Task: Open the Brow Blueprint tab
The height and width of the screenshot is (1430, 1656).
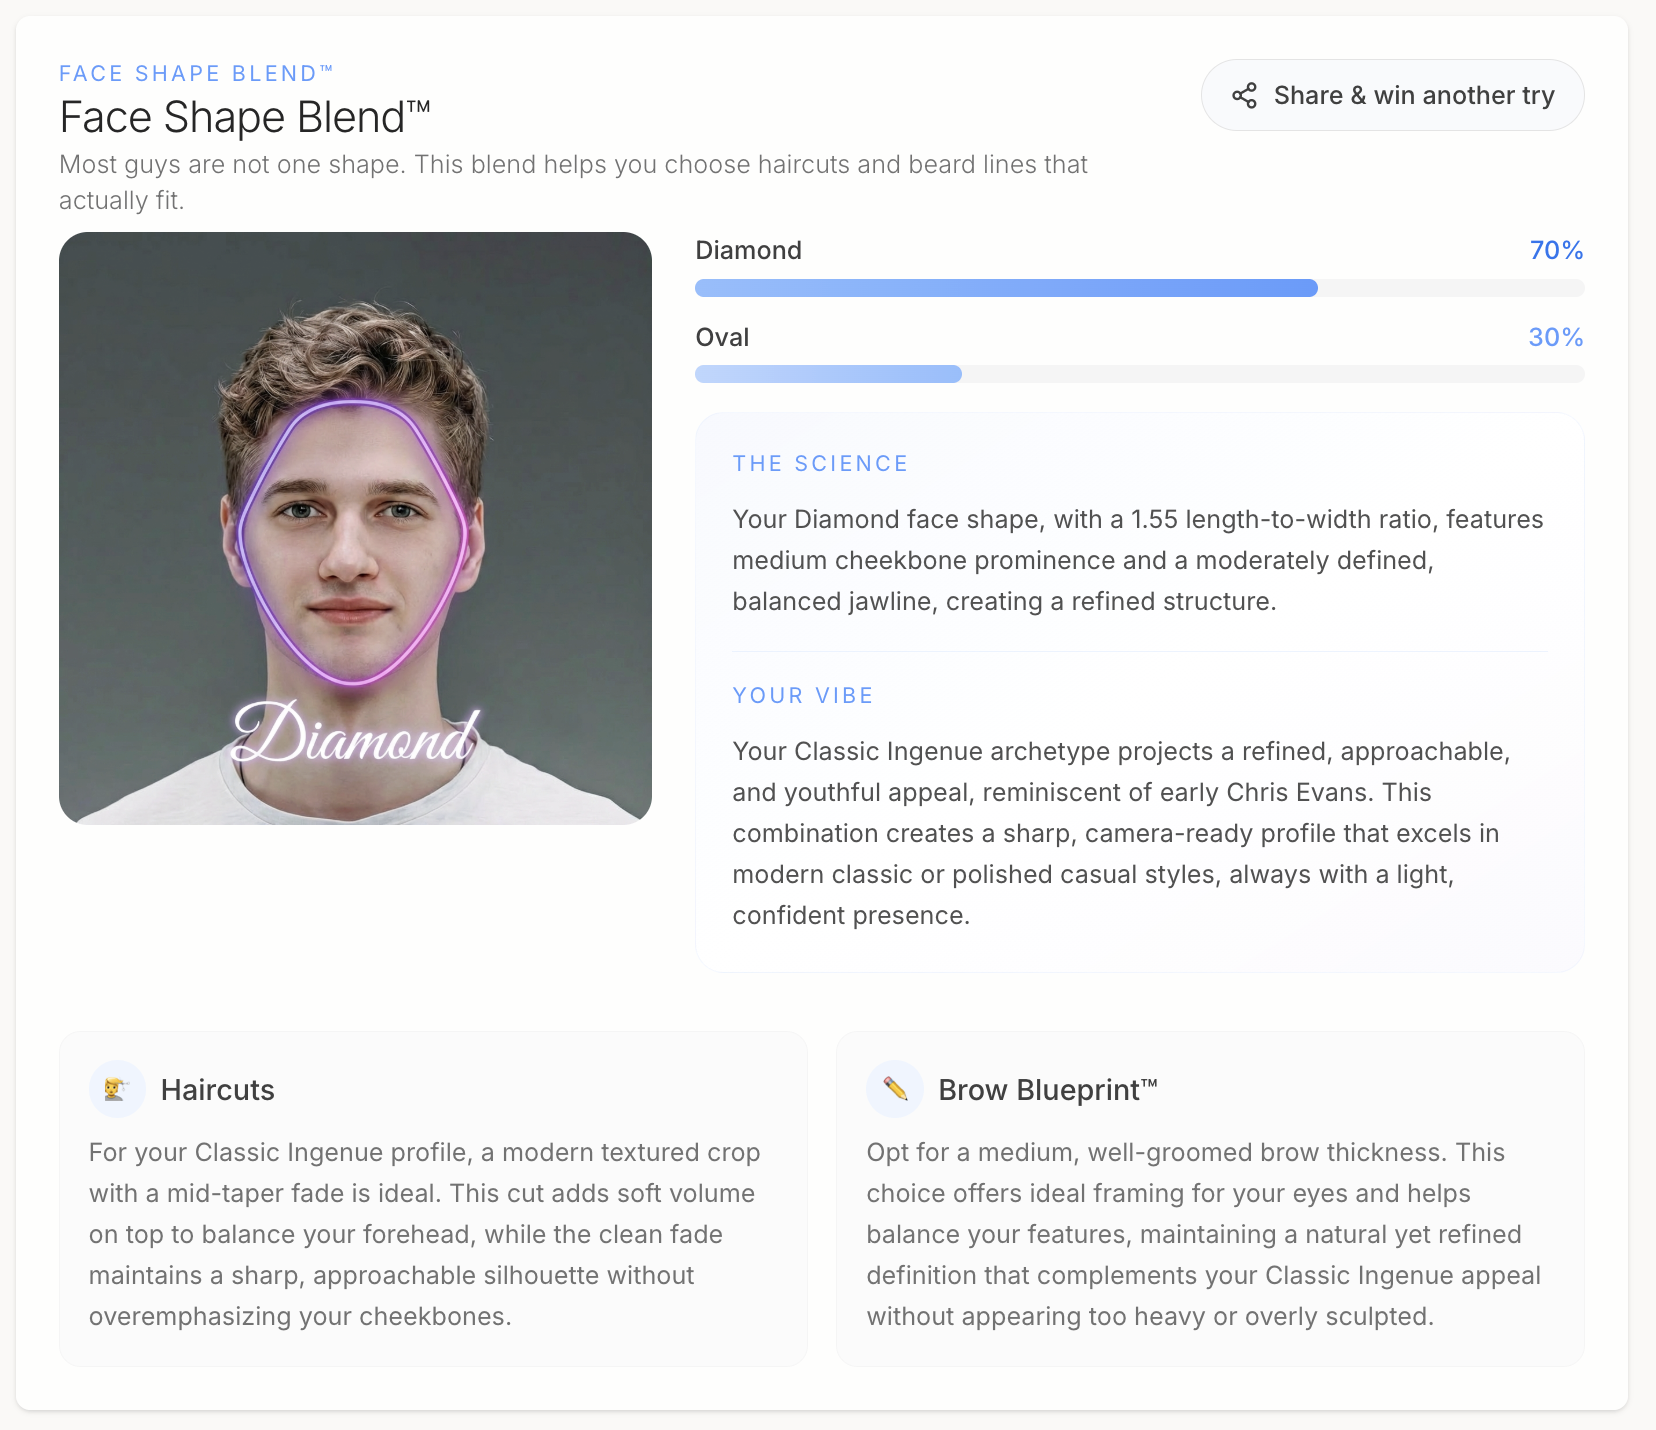Action: point(1047,1089)
